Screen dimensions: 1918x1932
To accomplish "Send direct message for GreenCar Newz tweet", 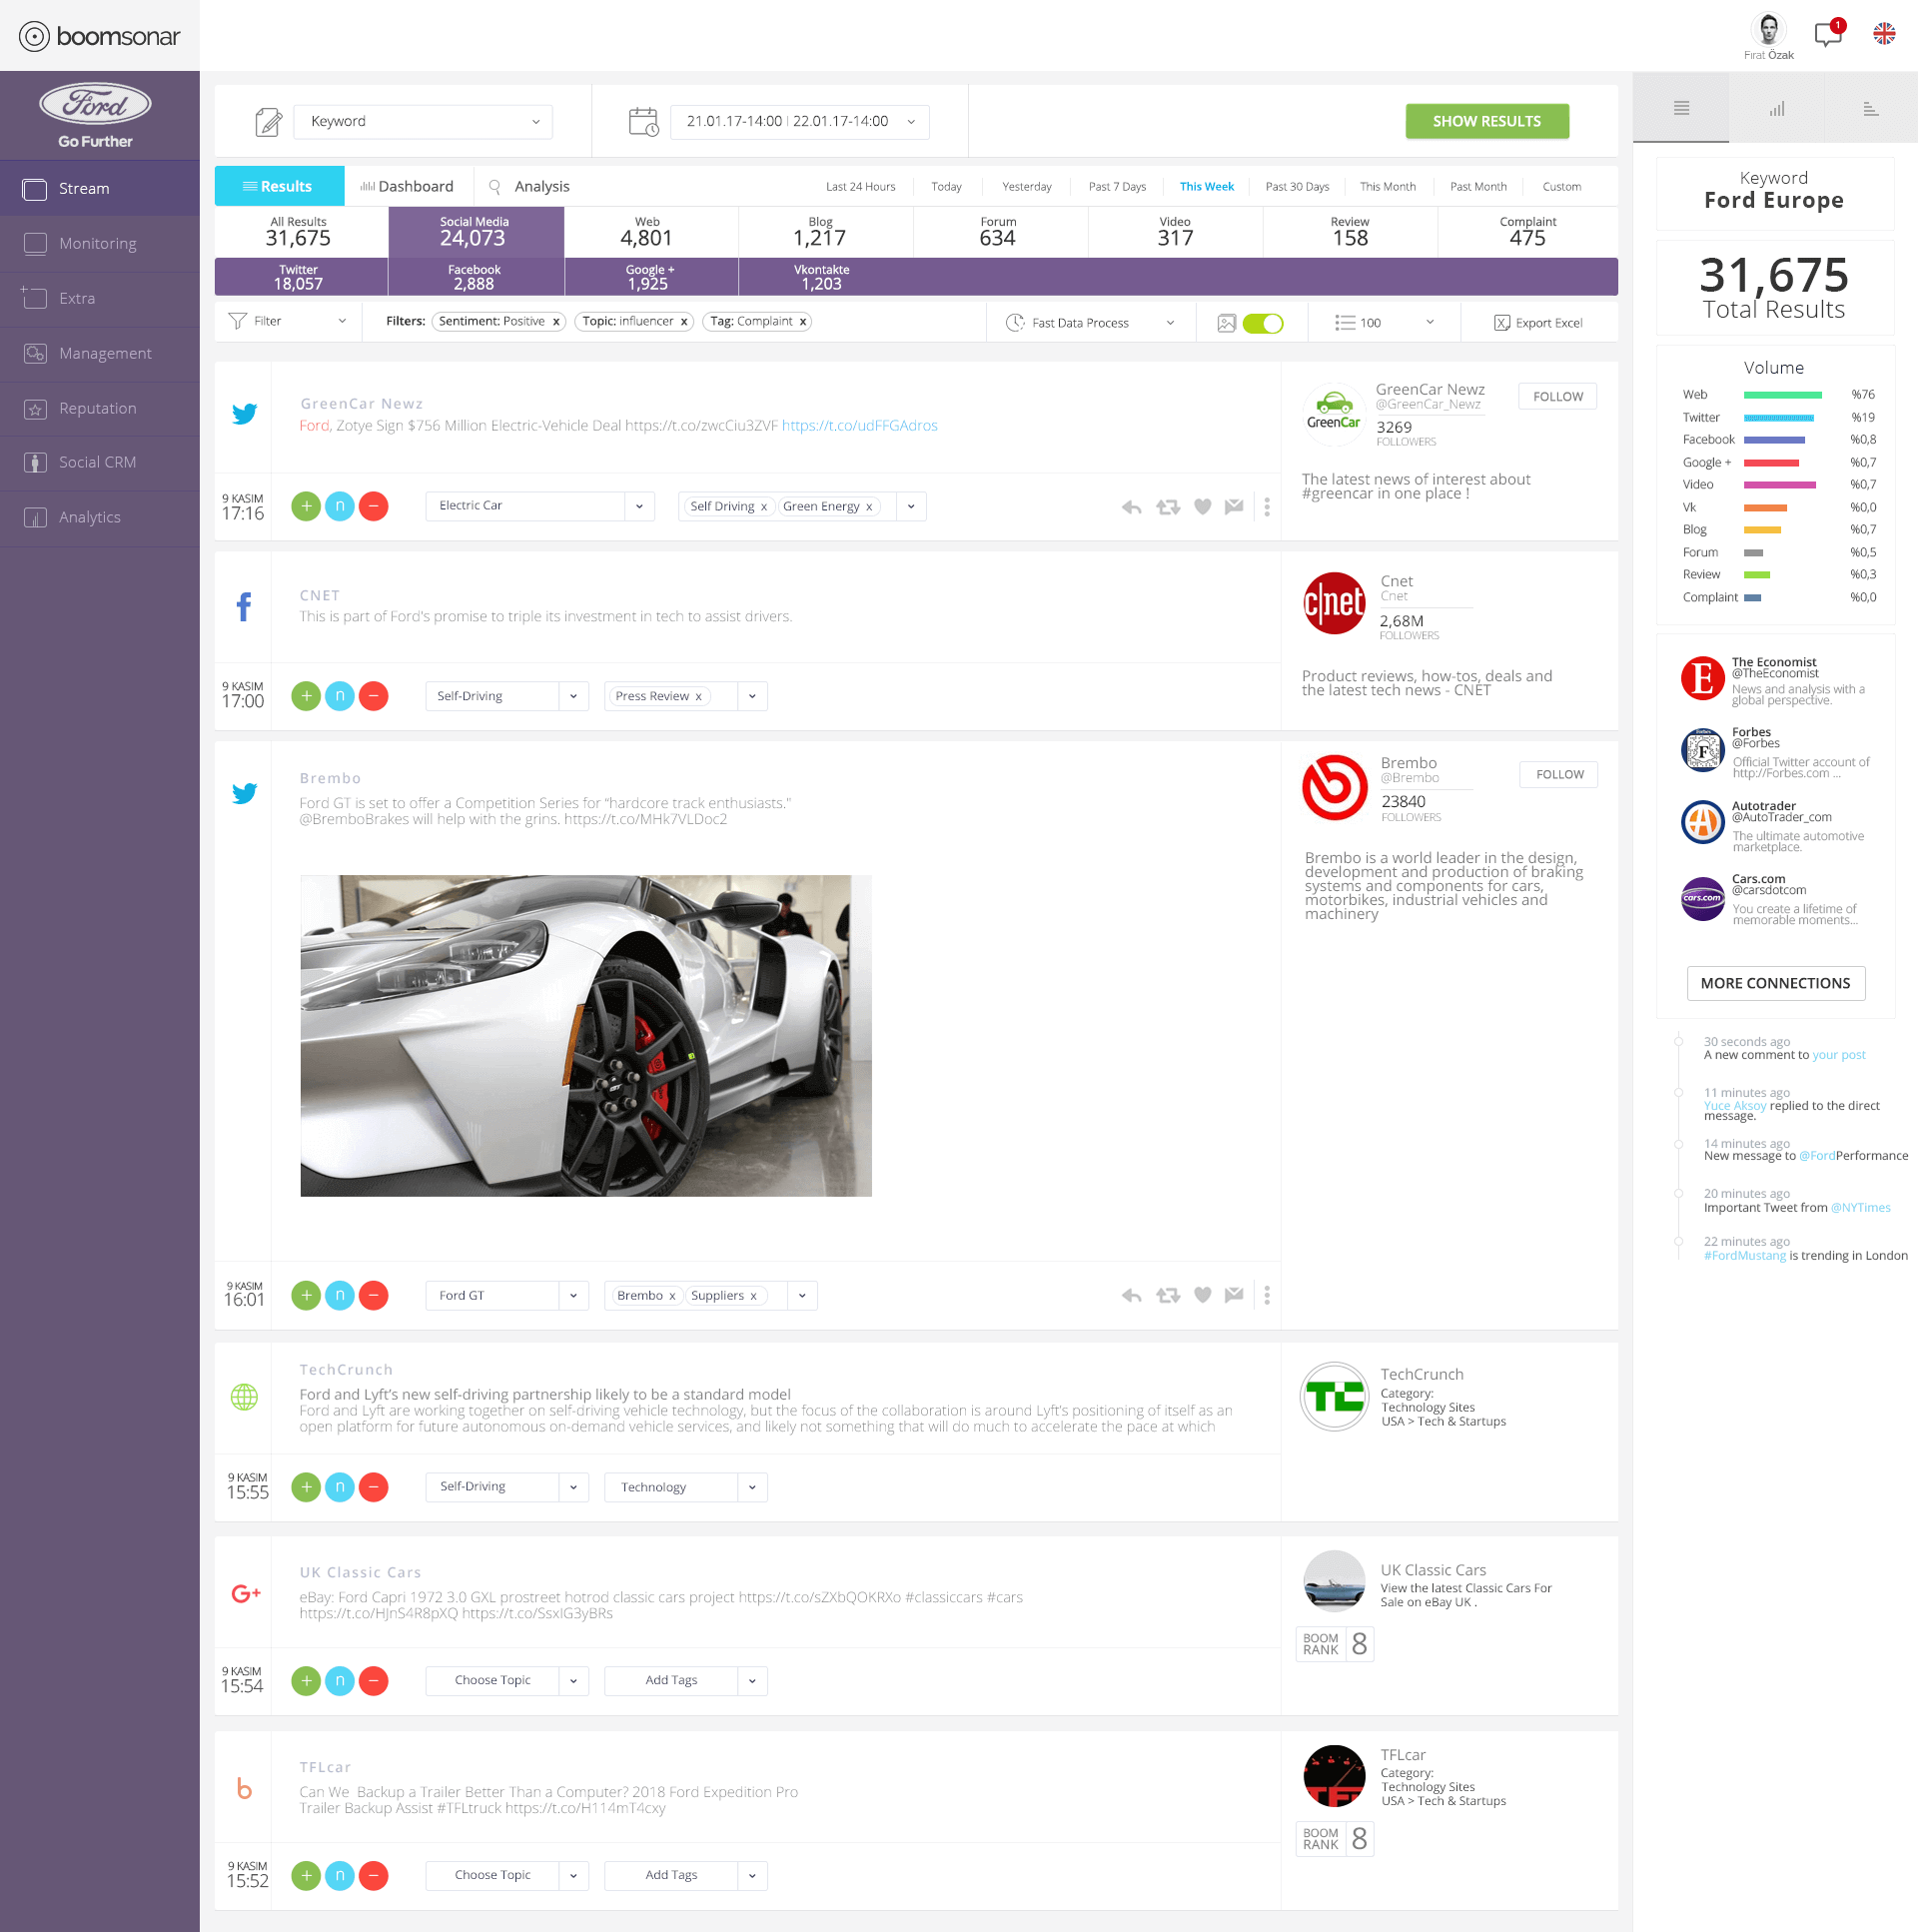I will [x=1234, y=507].
